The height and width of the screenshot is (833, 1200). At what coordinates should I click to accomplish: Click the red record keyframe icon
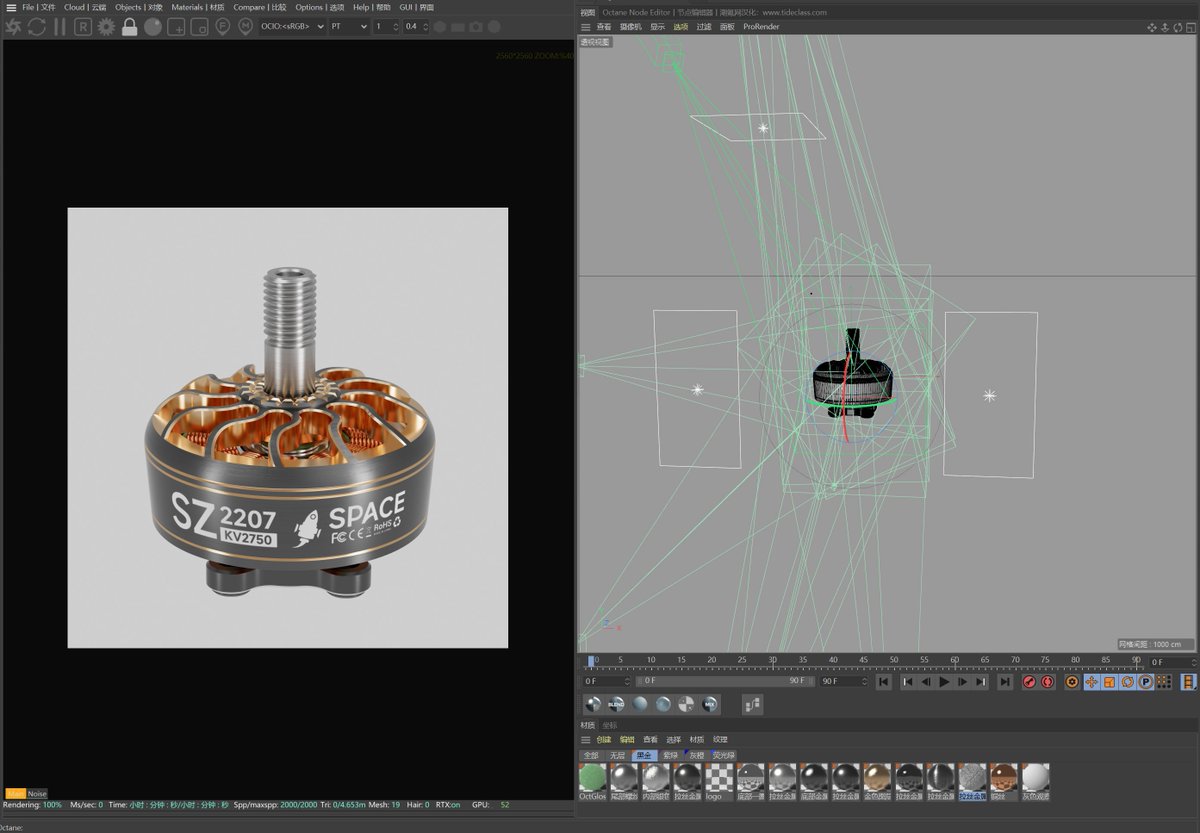point(1029,682)
